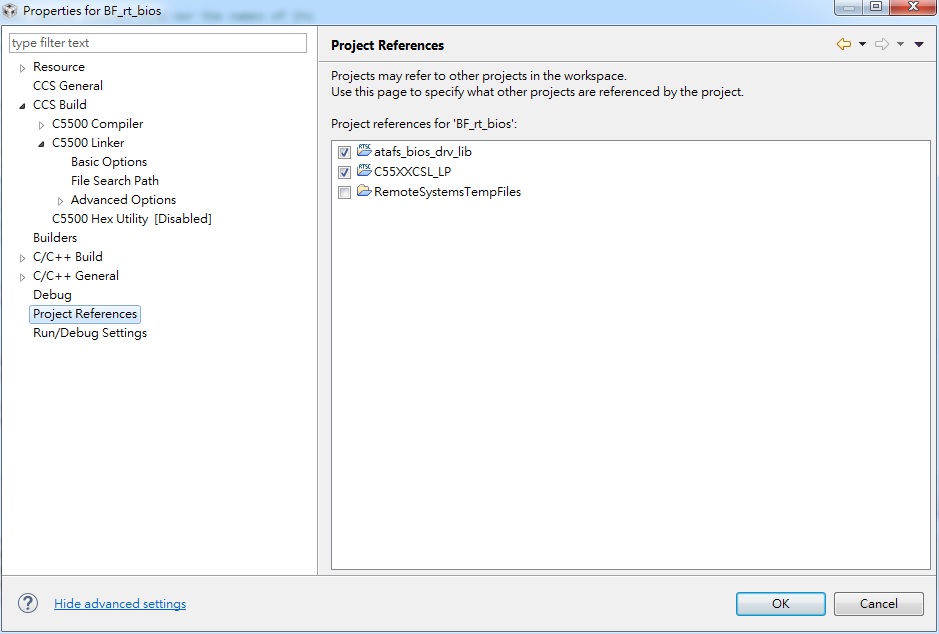Collapse the CCS Build tree node
The height and width of the screenshot is (634, 939).
[23, 105]
